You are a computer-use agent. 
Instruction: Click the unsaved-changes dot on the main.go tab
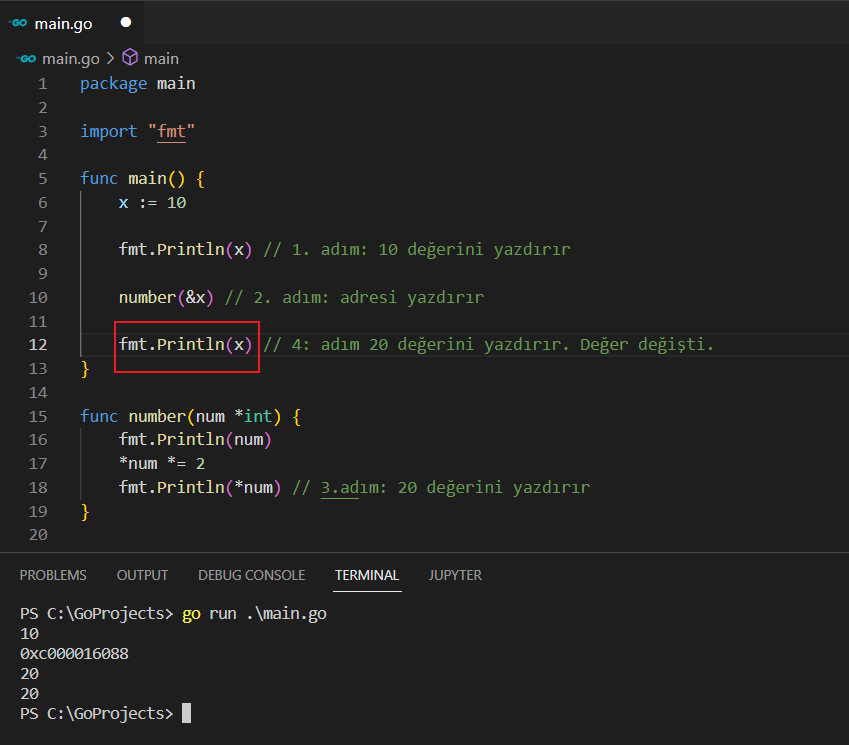pyautogui.click(x=125, y=22)
